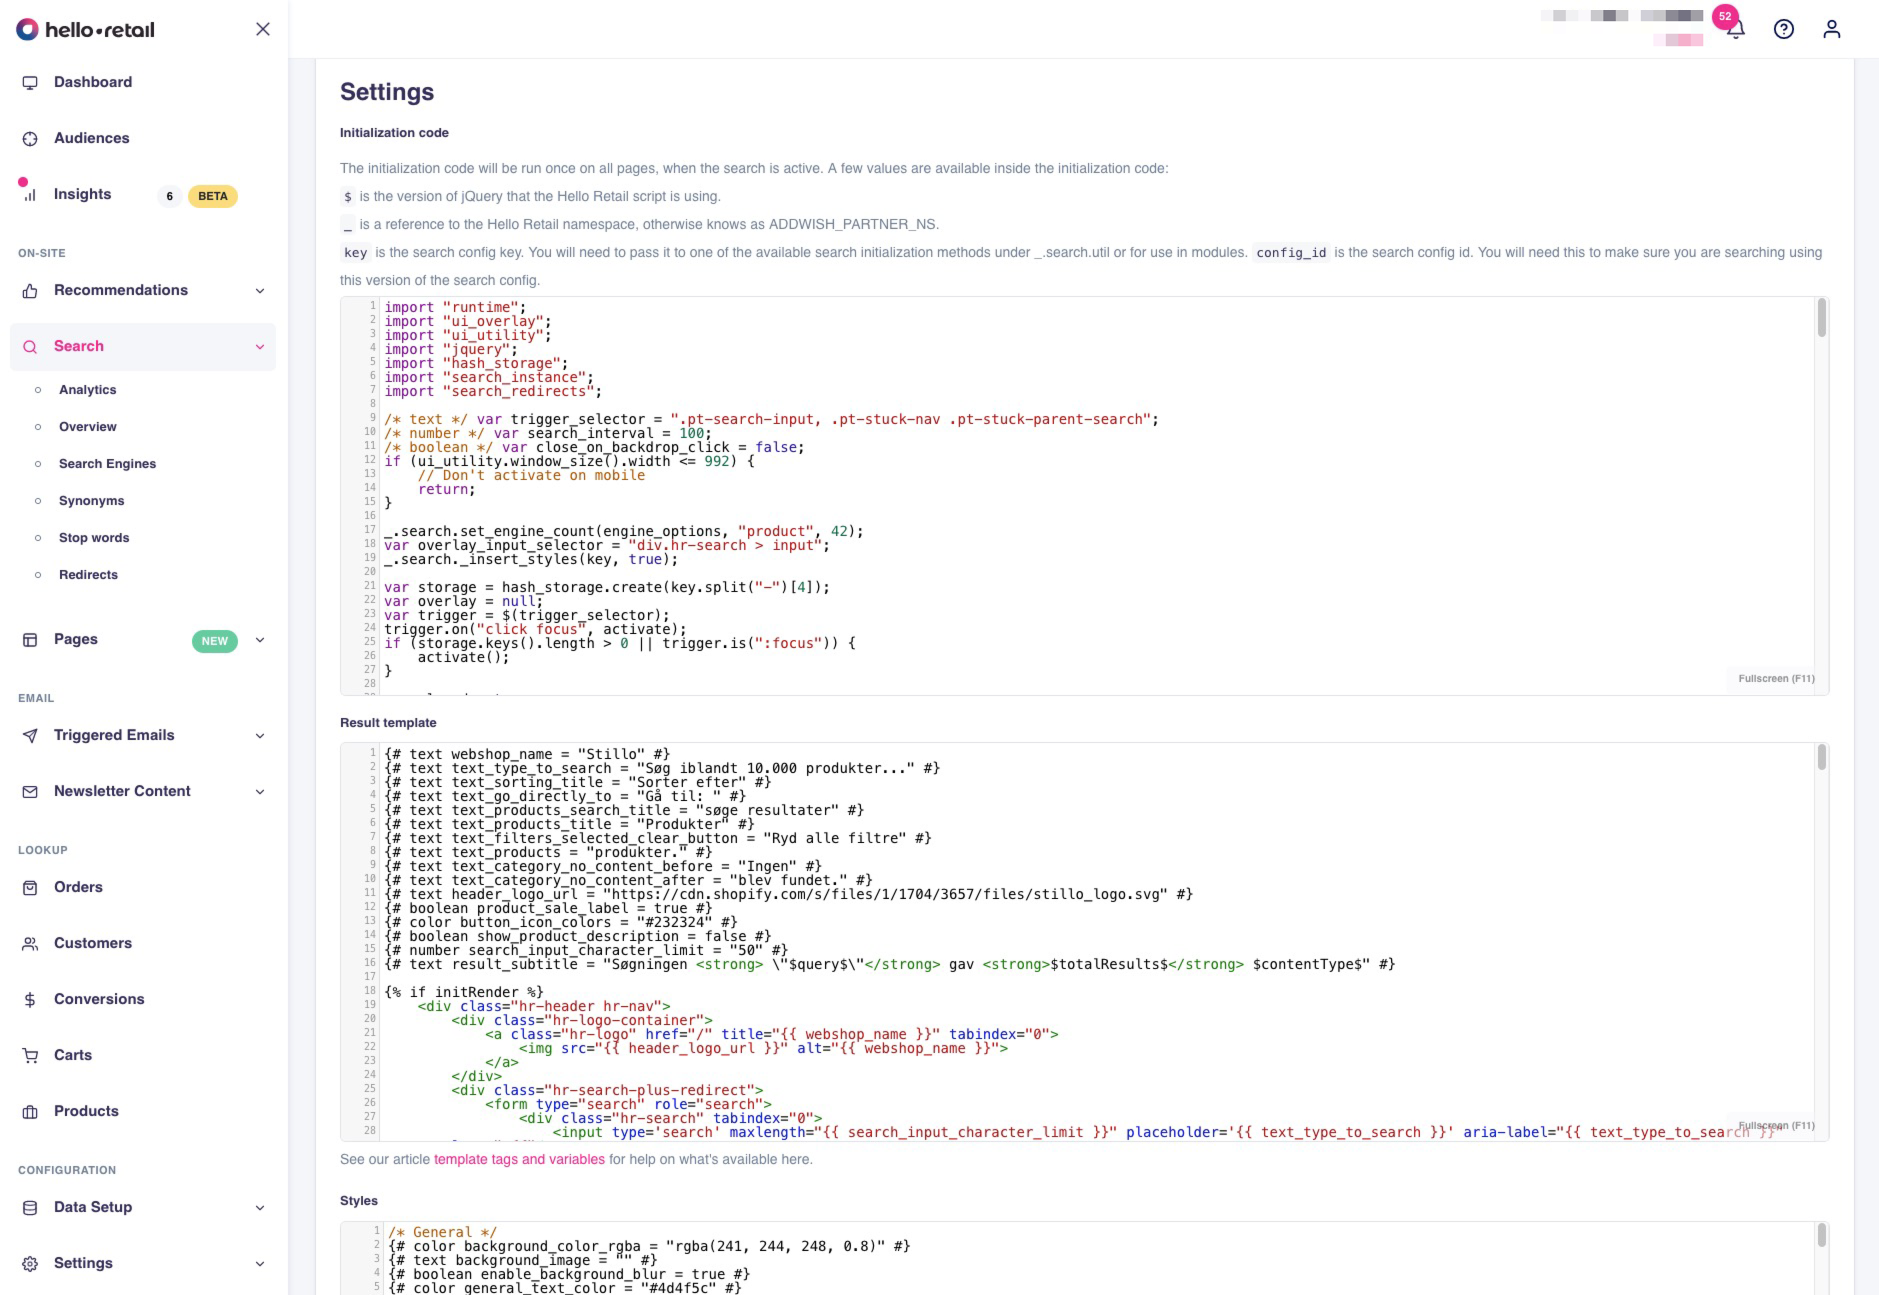Image resolution: width=1879 pixels, height=1295 pixels.
Task: Click the Styles editor scrollbar
Action: pos(1822,1236)
